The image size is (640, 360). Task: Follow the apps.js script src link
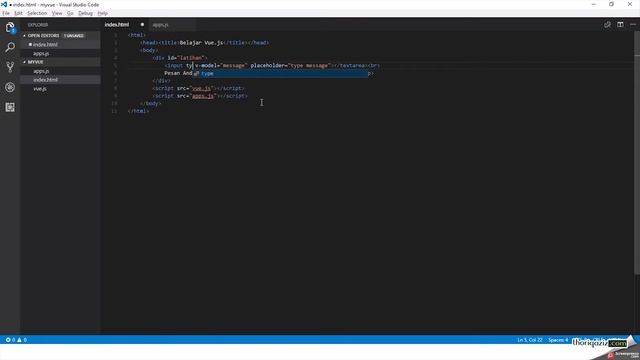[x=203, y=96]
